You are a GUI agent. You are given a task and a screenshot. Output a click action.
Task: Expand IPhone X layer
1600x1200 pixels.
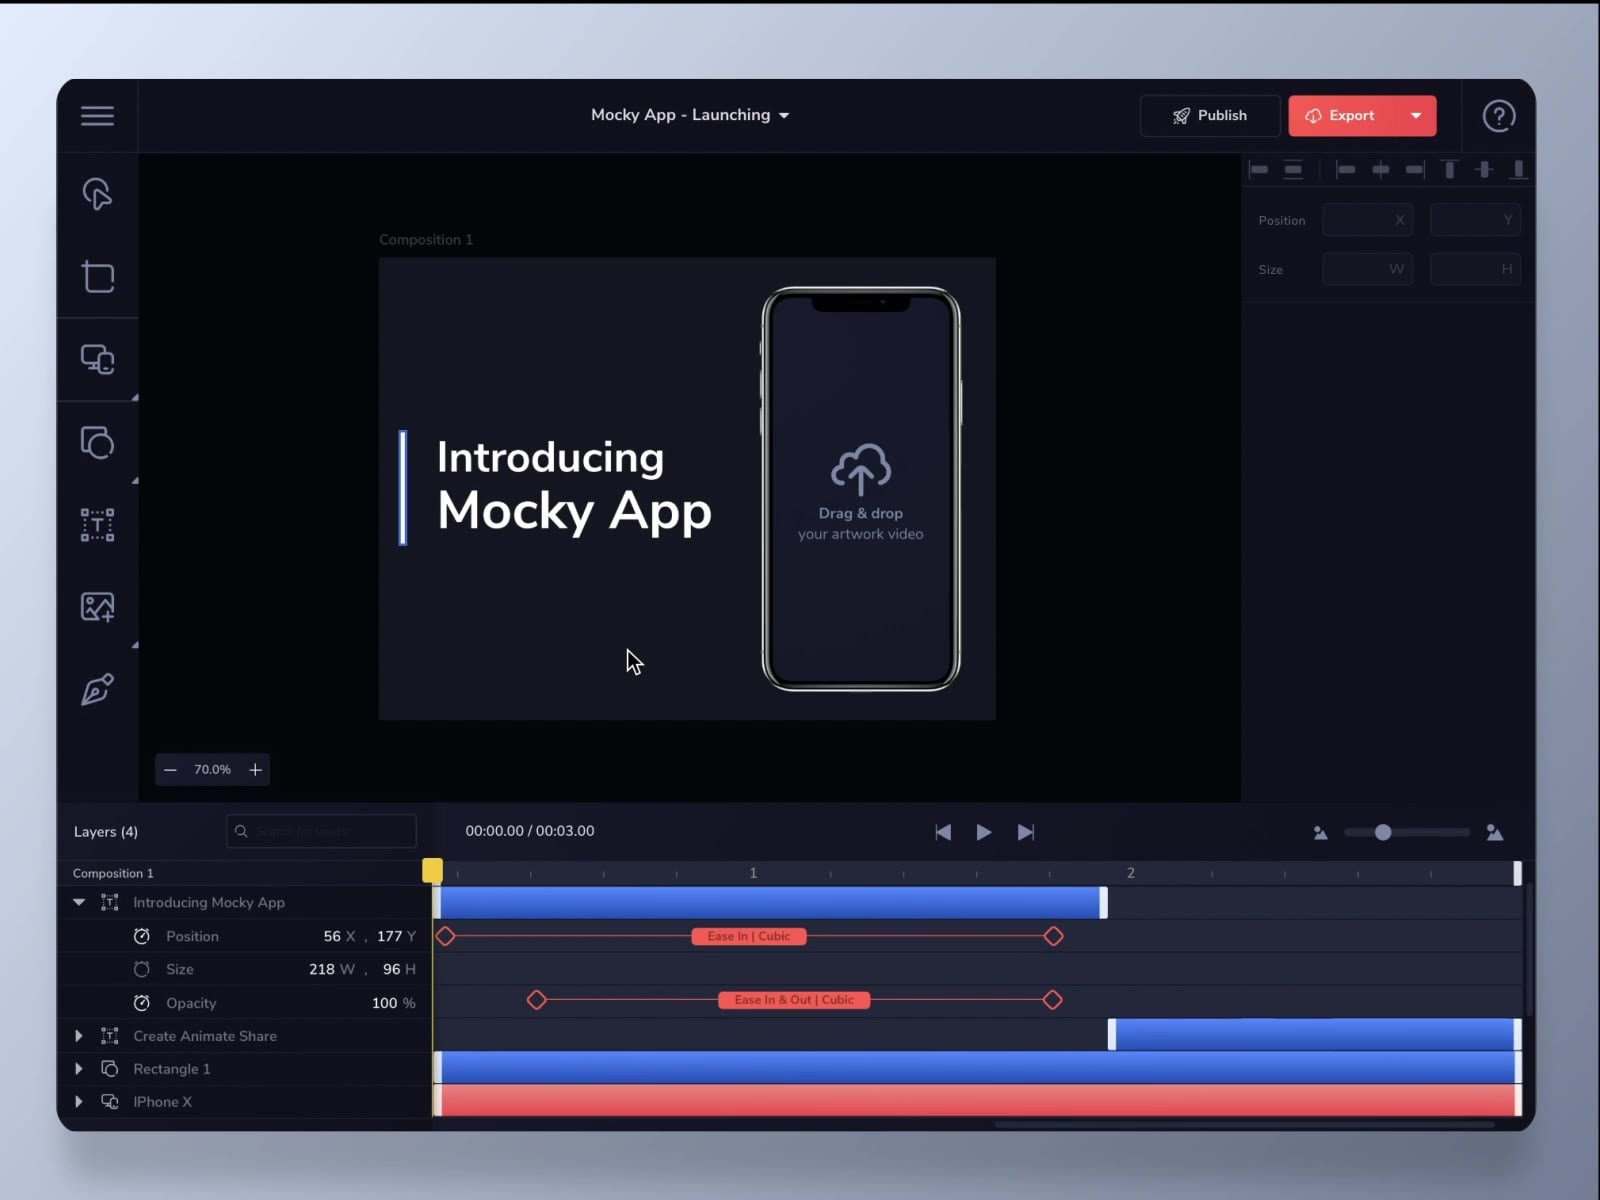click(x=79, y=1102)
